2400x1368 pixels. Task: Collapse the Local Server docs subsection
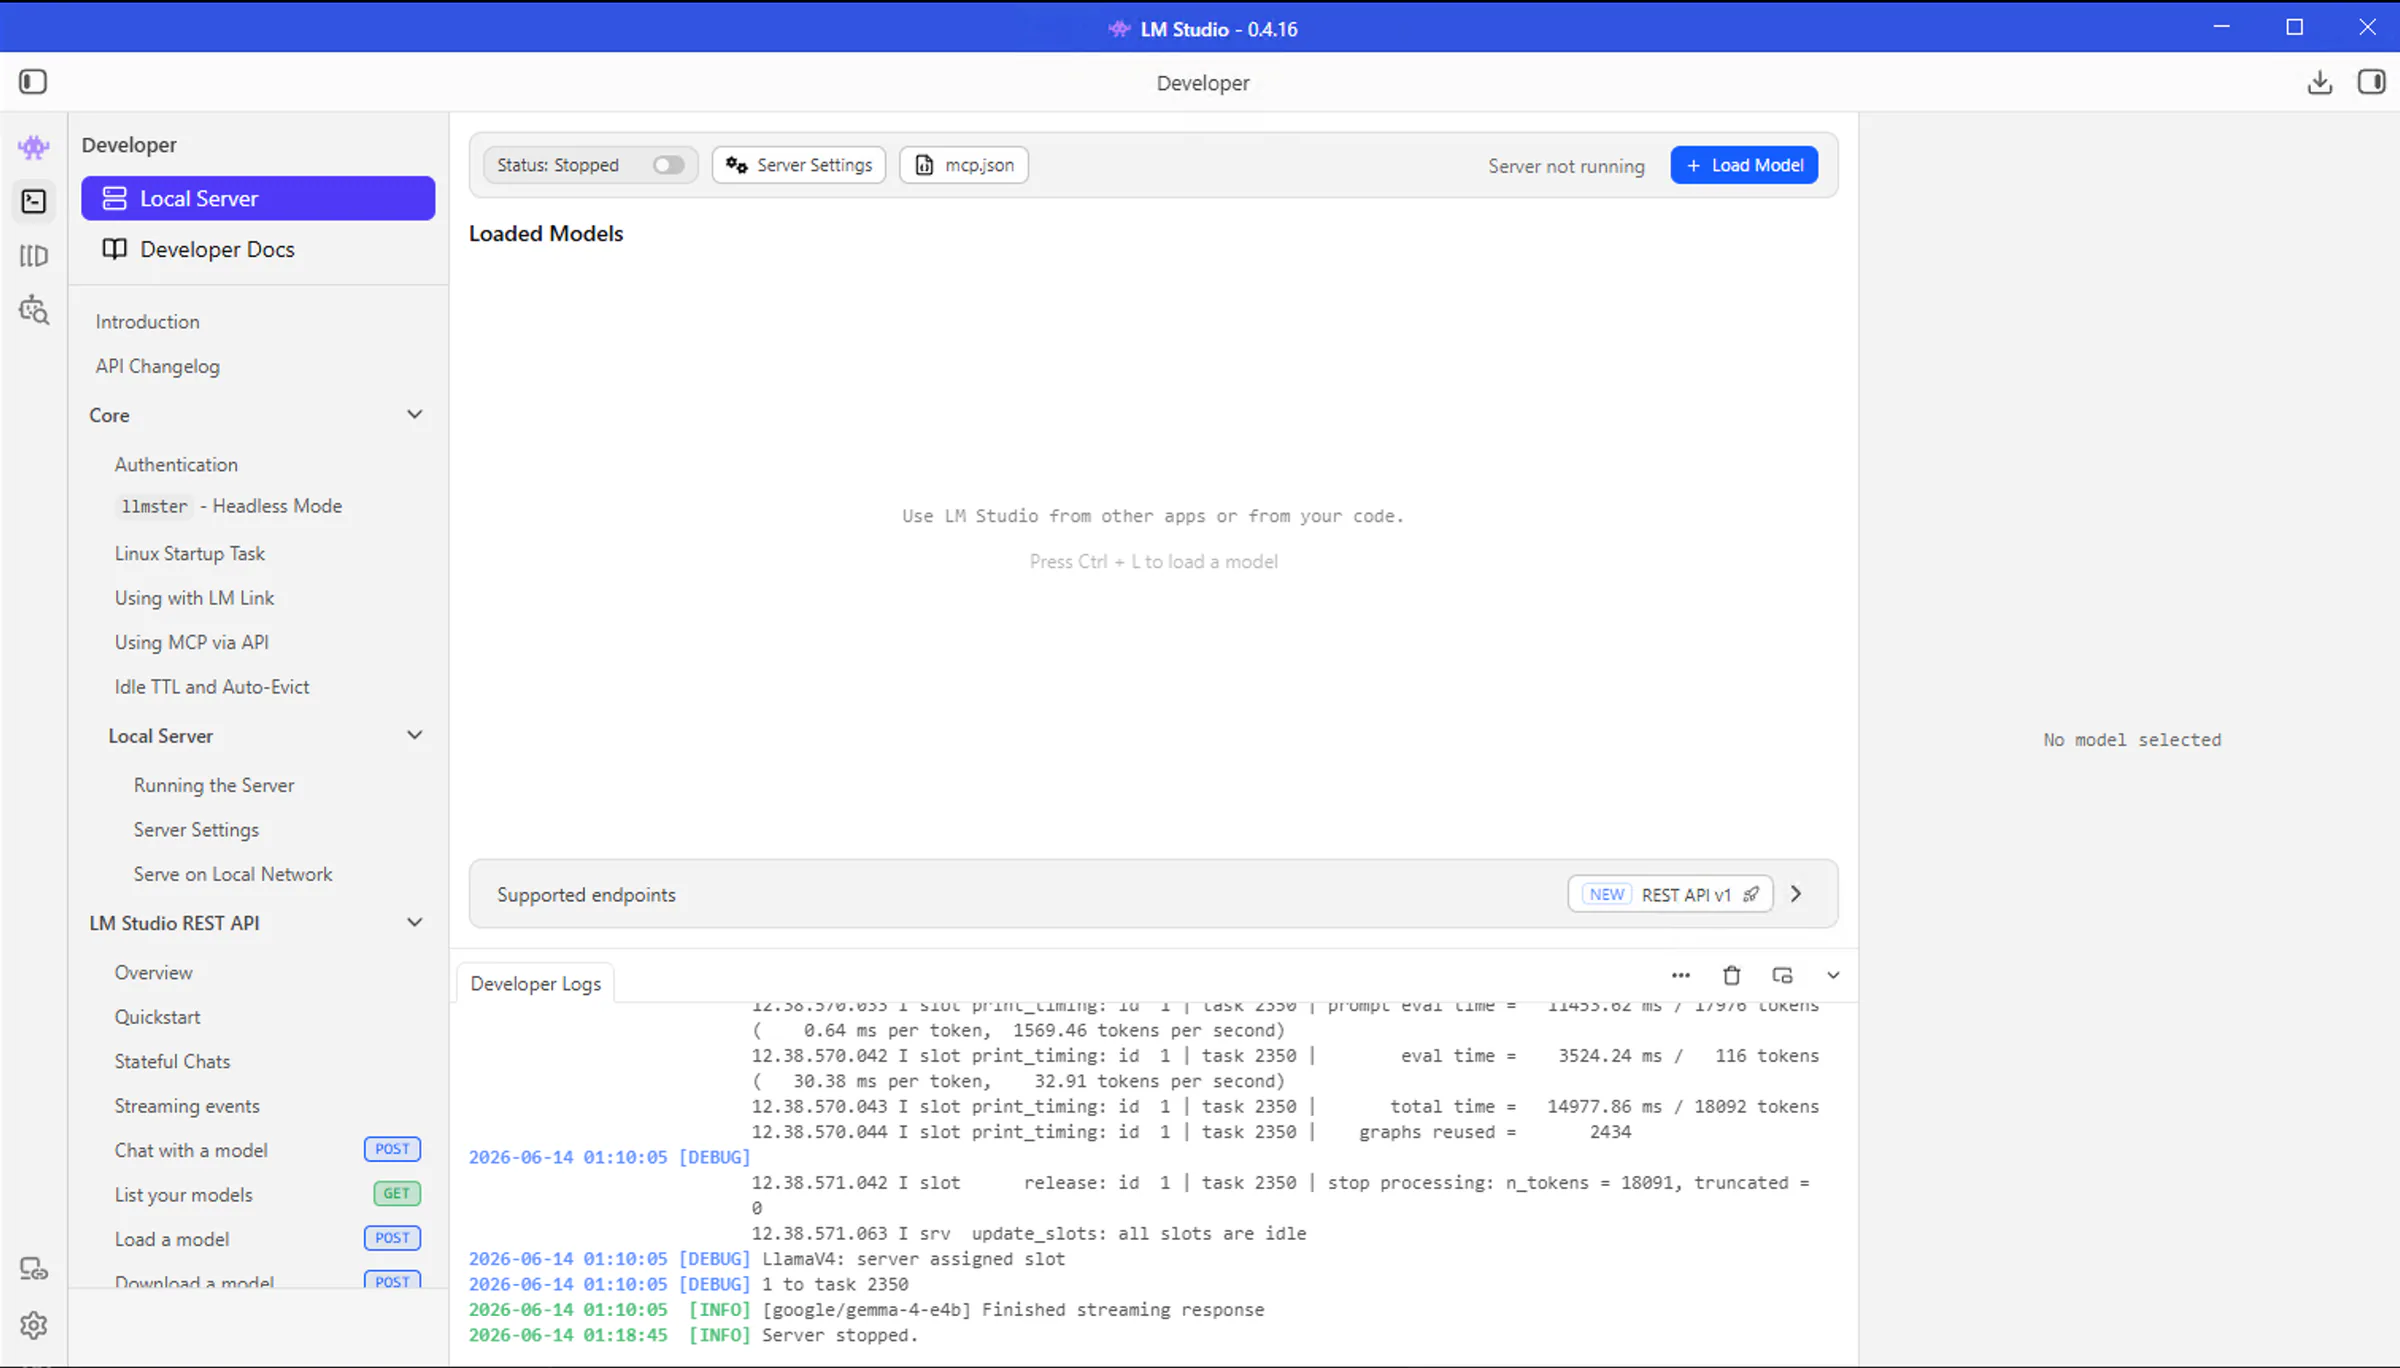tap(414, 735)
